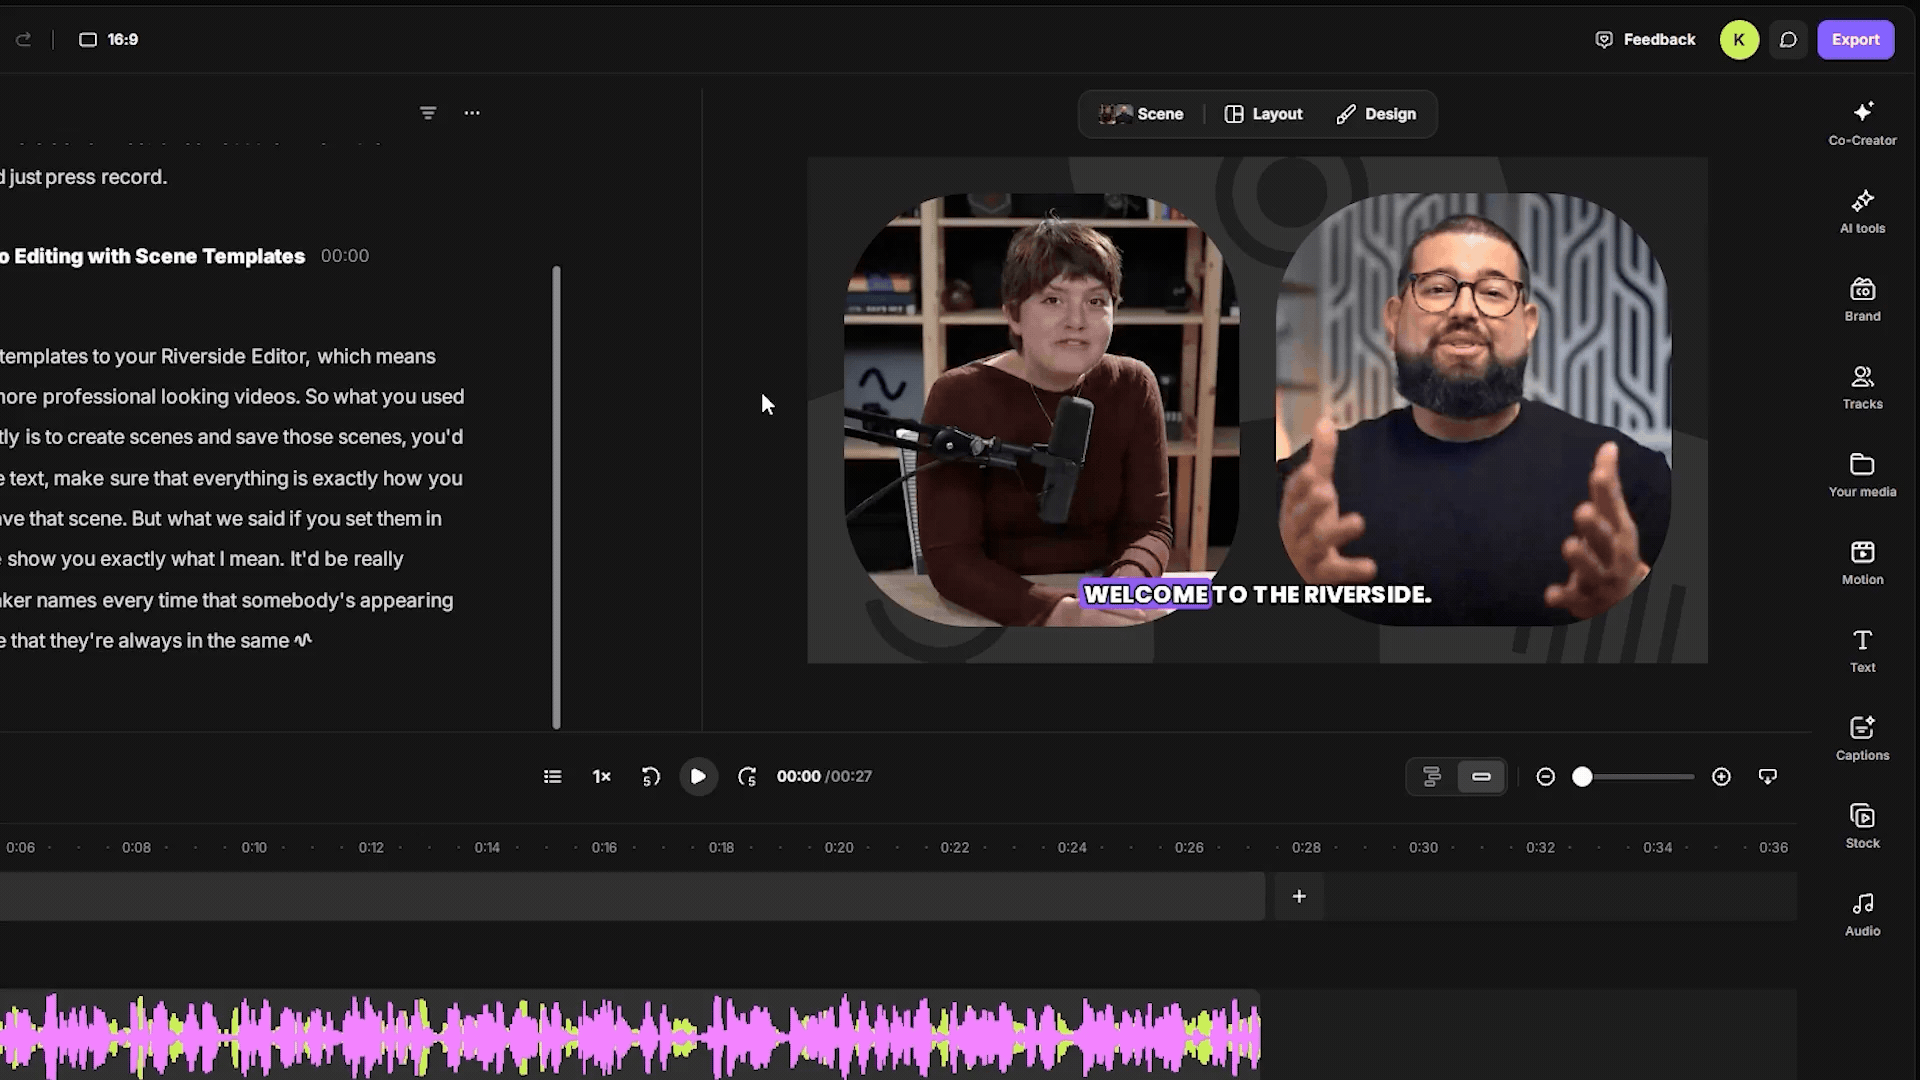Select the gray scene track clip
This screenshot has height=1080, width=1920.
click(x=632, y=897)
